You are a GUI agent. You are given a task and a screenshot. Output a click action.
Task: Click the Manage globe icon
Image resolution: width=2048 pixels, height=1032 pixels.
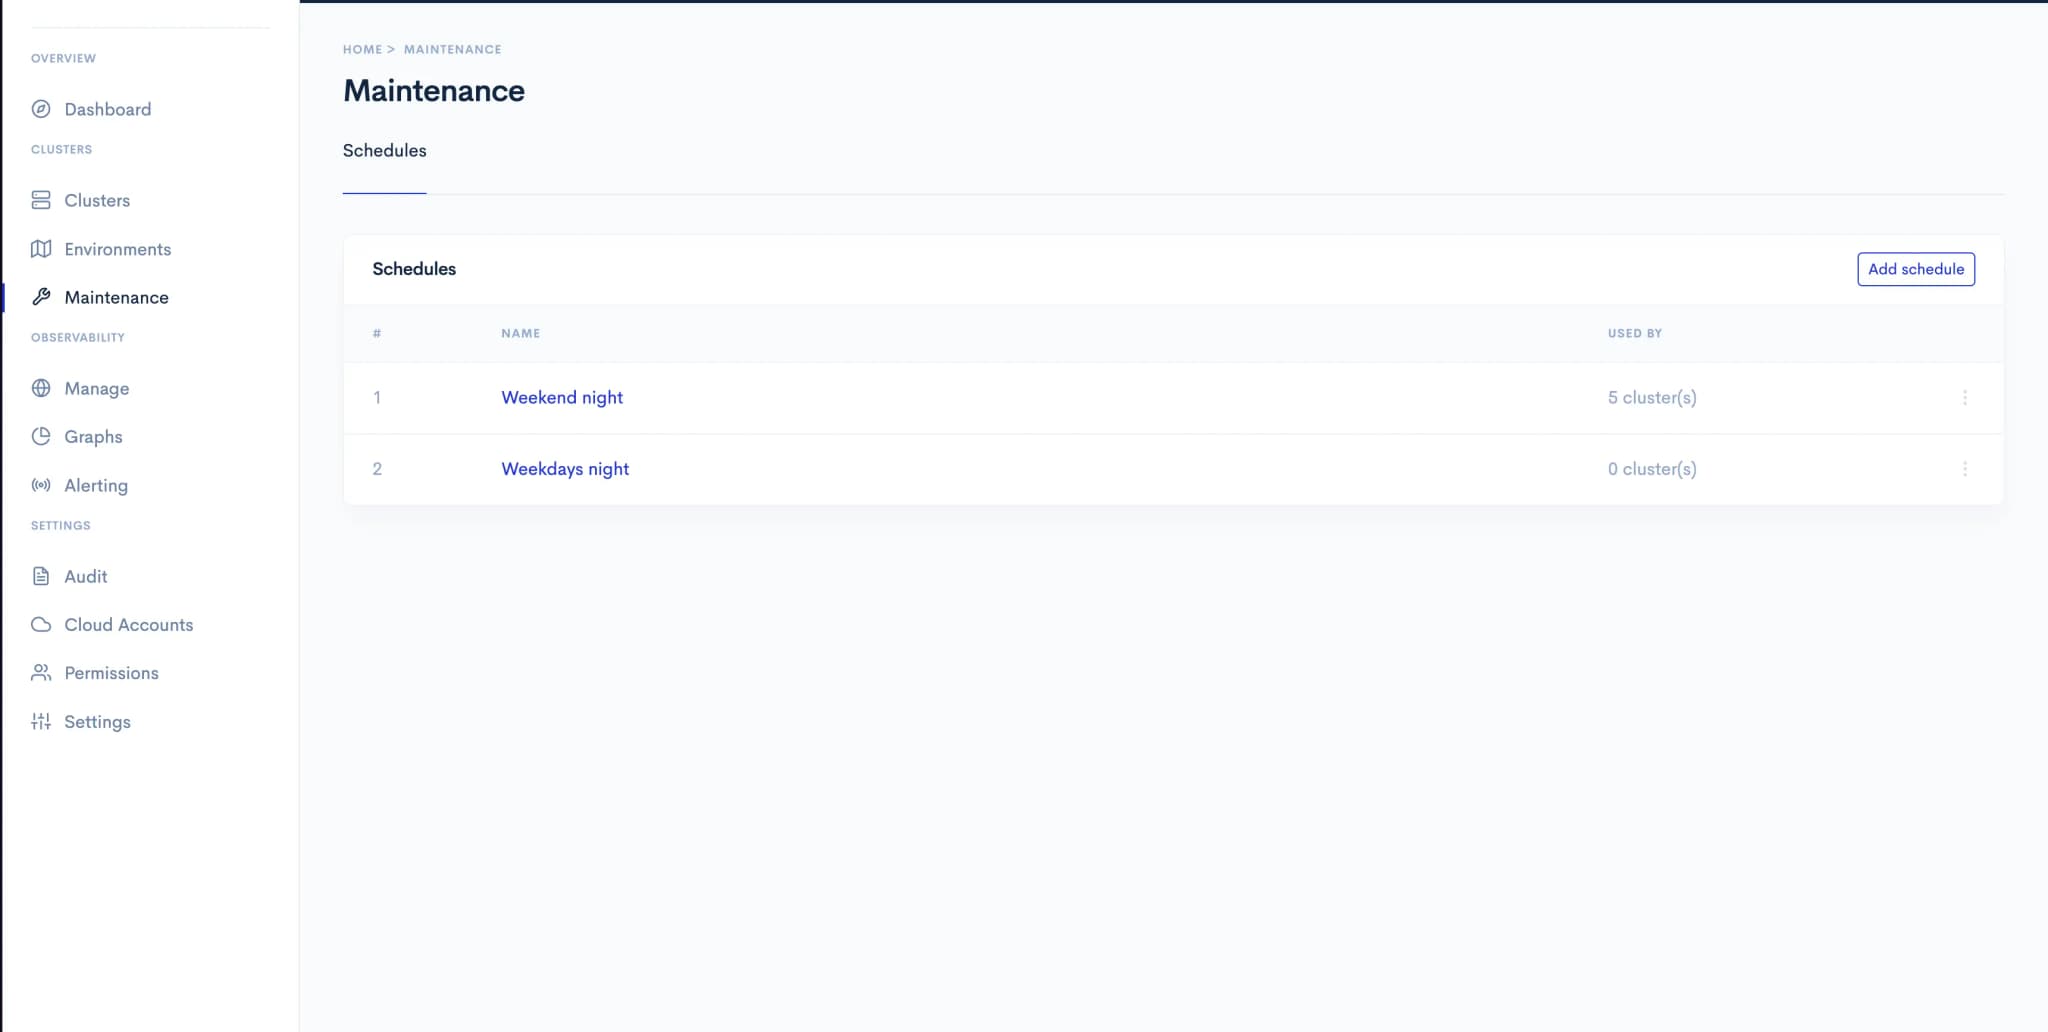pos(41,388)
